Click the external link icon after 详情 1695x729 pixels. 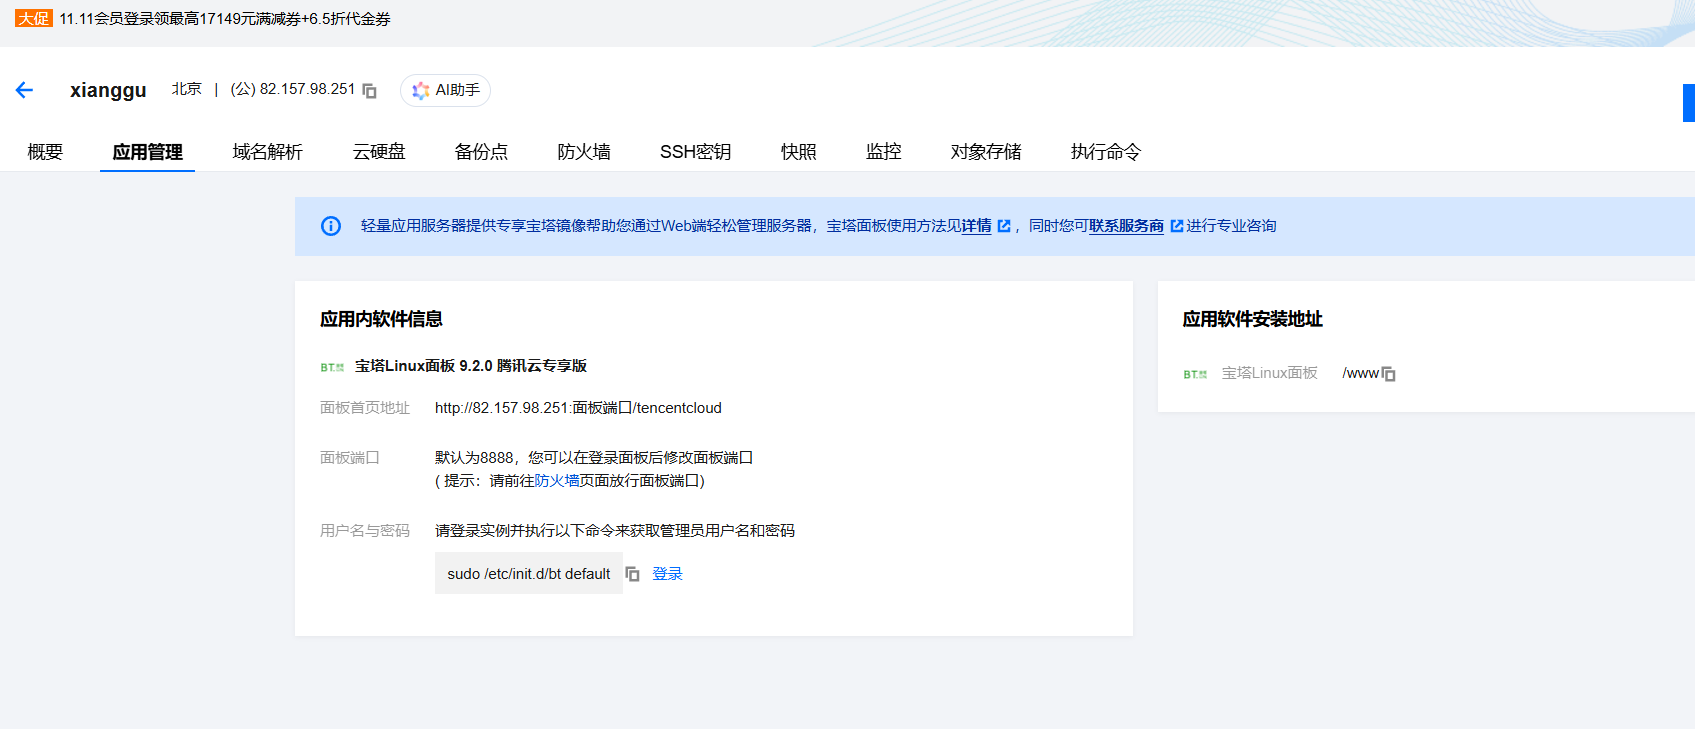[1004, 226]
